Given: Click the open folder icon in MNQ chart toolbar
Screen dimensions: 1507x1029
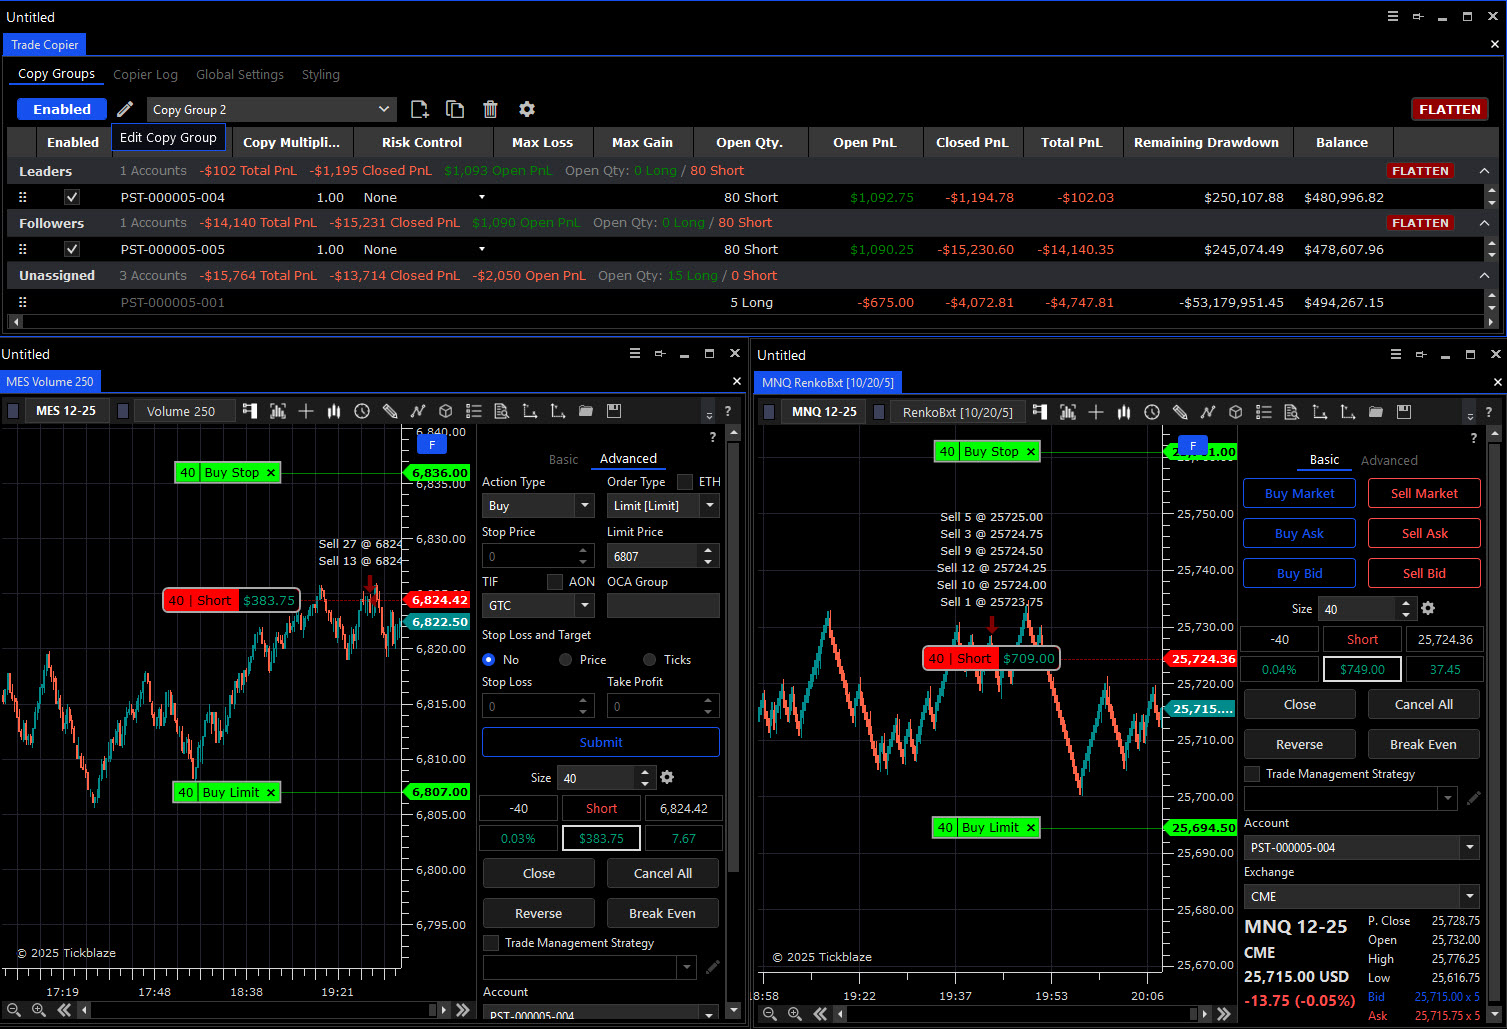Looking at the screenshot, I should (1376, 412).
